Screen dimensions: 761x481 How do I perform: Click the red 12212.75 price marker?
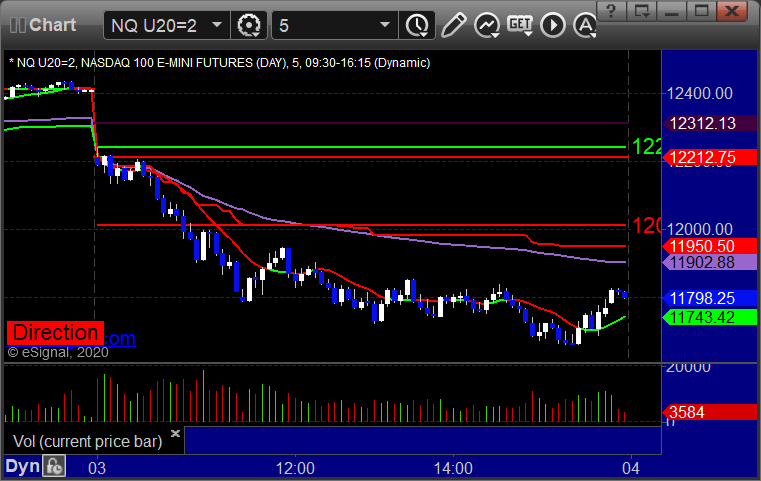click(710, 157)
